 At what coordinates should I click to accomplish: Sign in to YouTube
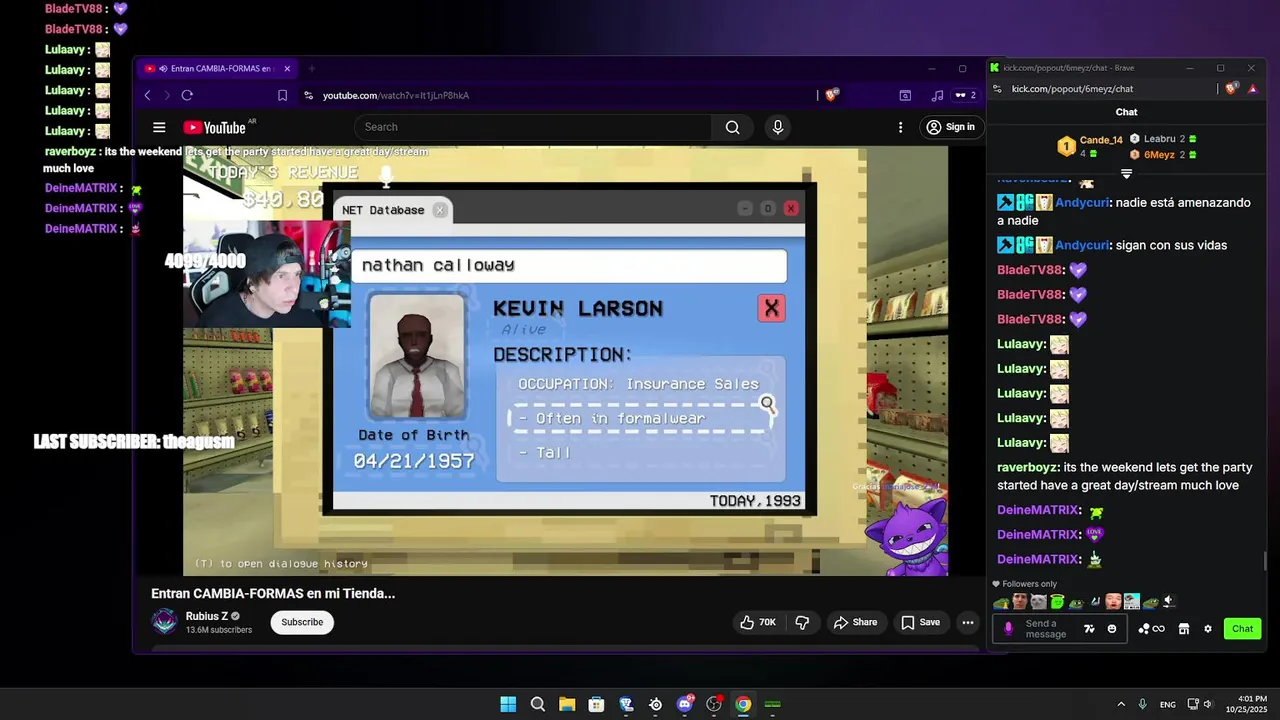click(950, 127)
